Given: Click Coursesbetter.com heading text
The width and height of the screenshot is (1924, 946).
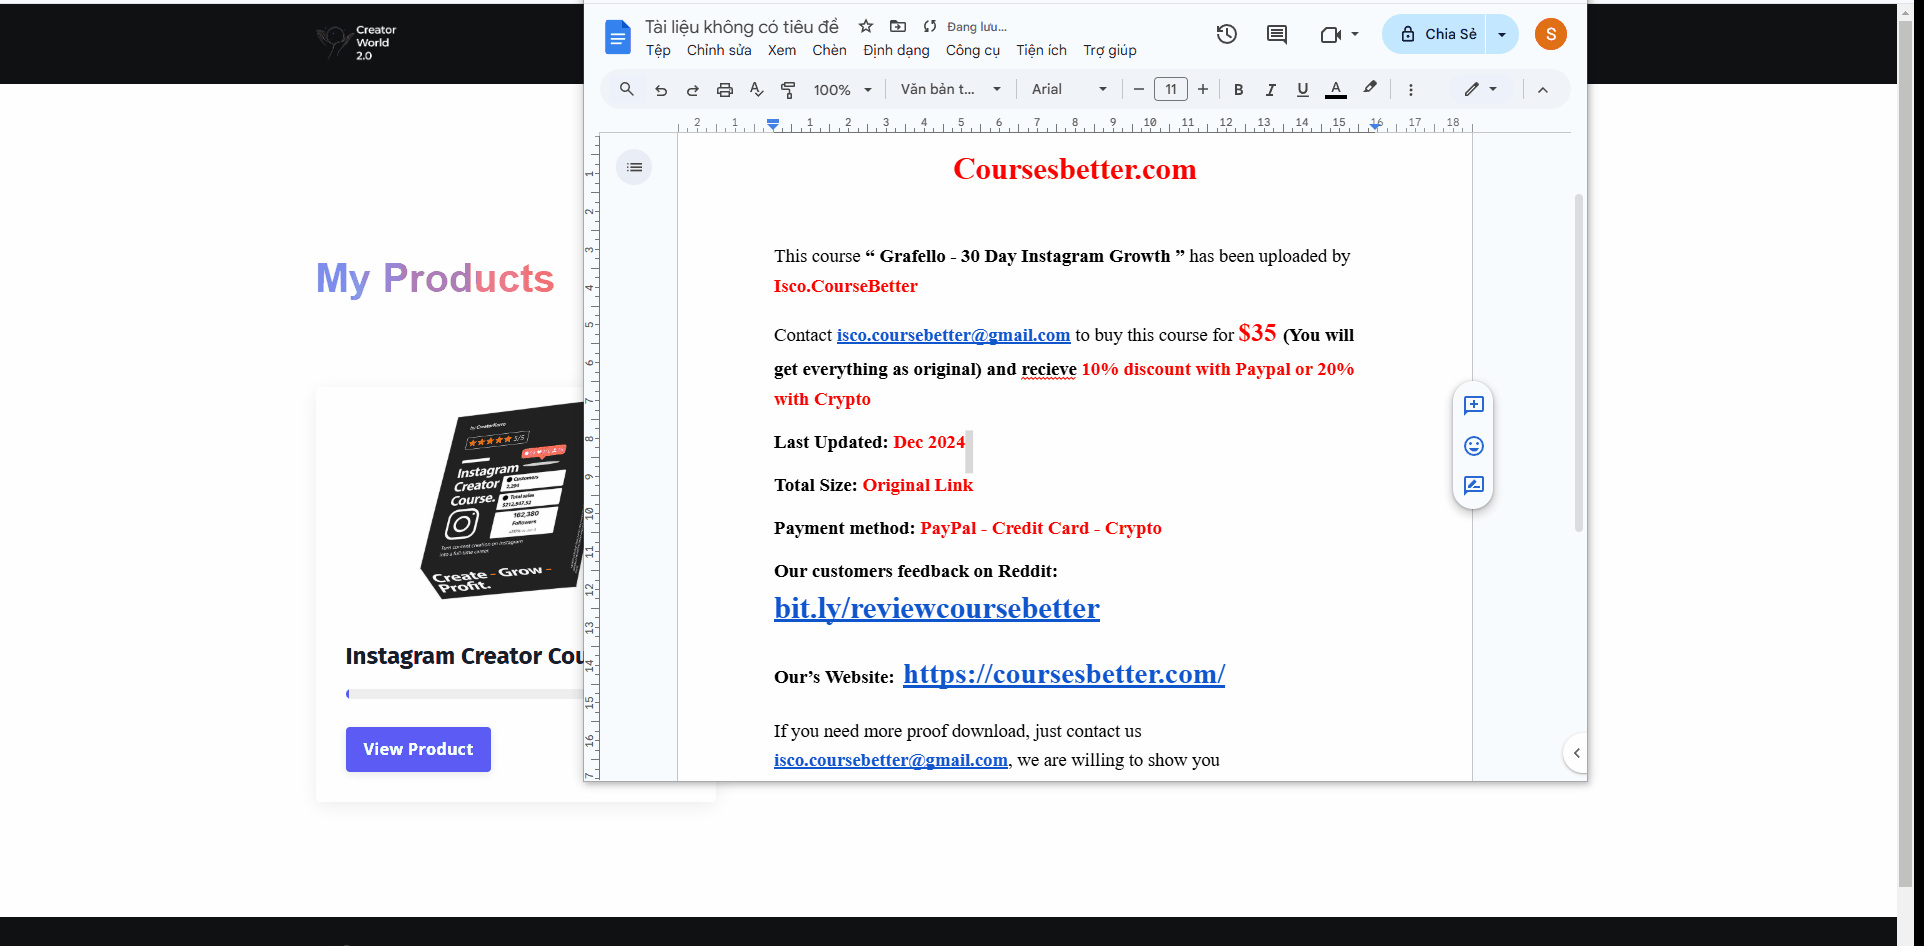Looking at the screenshot, I should tap(1075, 169).
